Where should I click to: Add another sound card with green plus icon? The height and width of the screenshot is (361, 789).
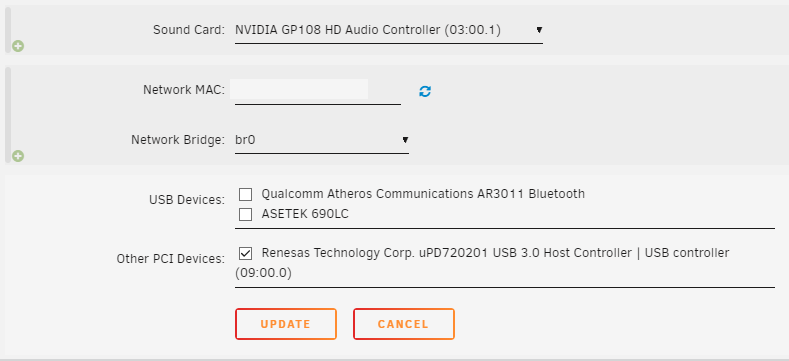[18, 46]
